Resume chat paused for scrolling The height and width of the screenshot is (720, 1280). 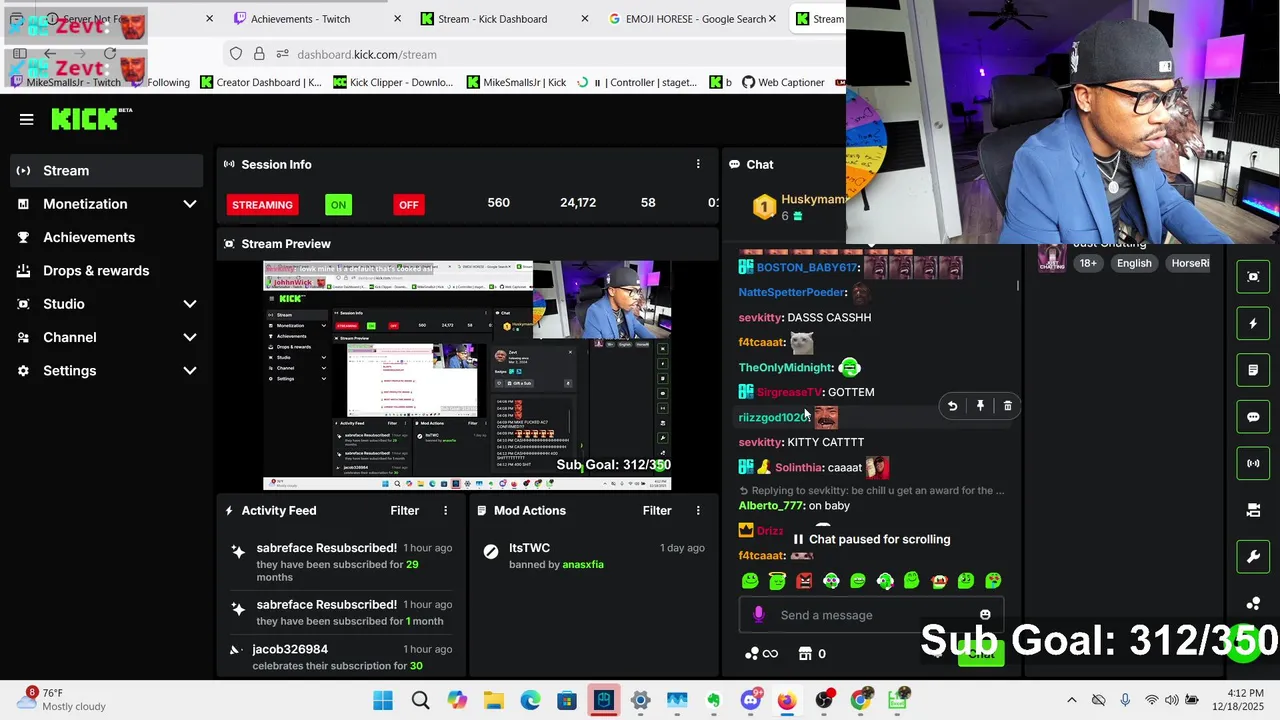coord(870,539)
